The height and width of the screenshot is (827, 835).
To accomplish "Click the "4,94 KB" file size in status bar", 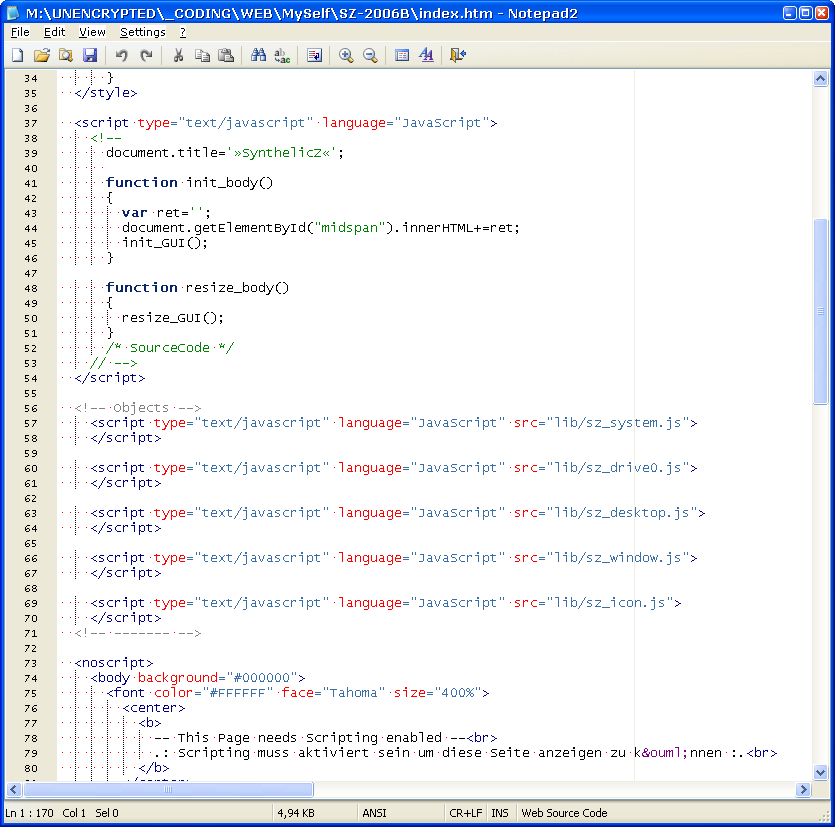I will click(x=296, y=813).
